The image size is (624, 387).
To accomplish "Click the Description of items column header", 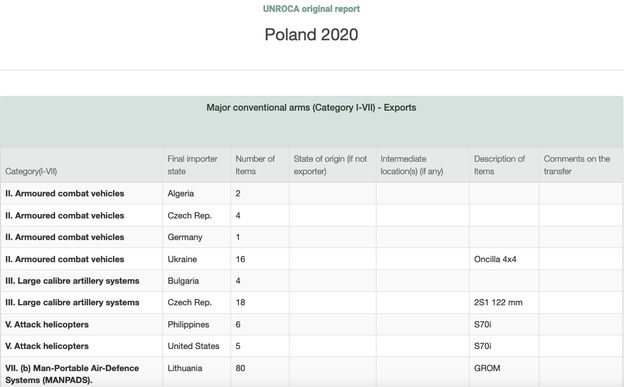I will [499, 165].
